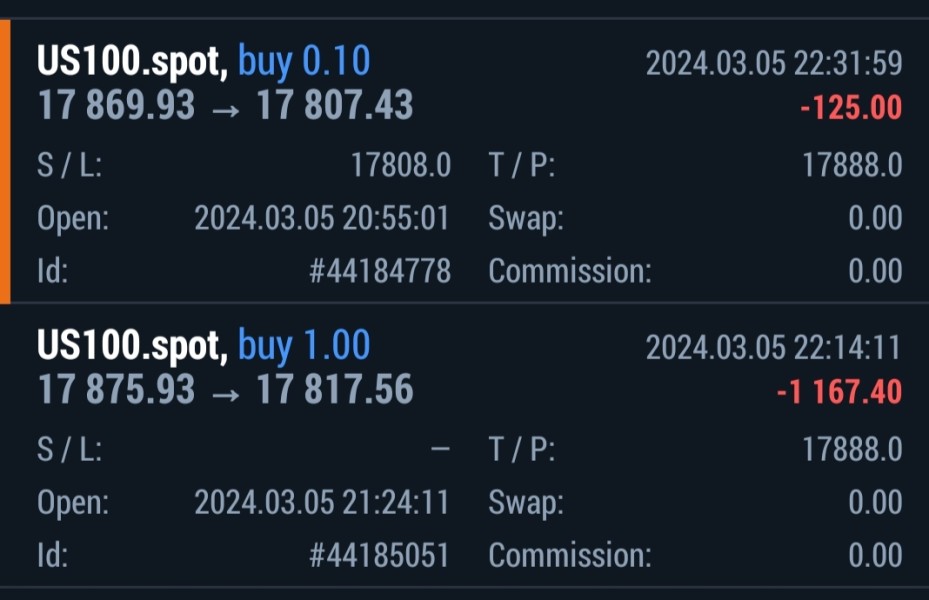Click the close time 2024.03.05 22:31:59
This screenshot has height=600, width=929.
[773, 64]
